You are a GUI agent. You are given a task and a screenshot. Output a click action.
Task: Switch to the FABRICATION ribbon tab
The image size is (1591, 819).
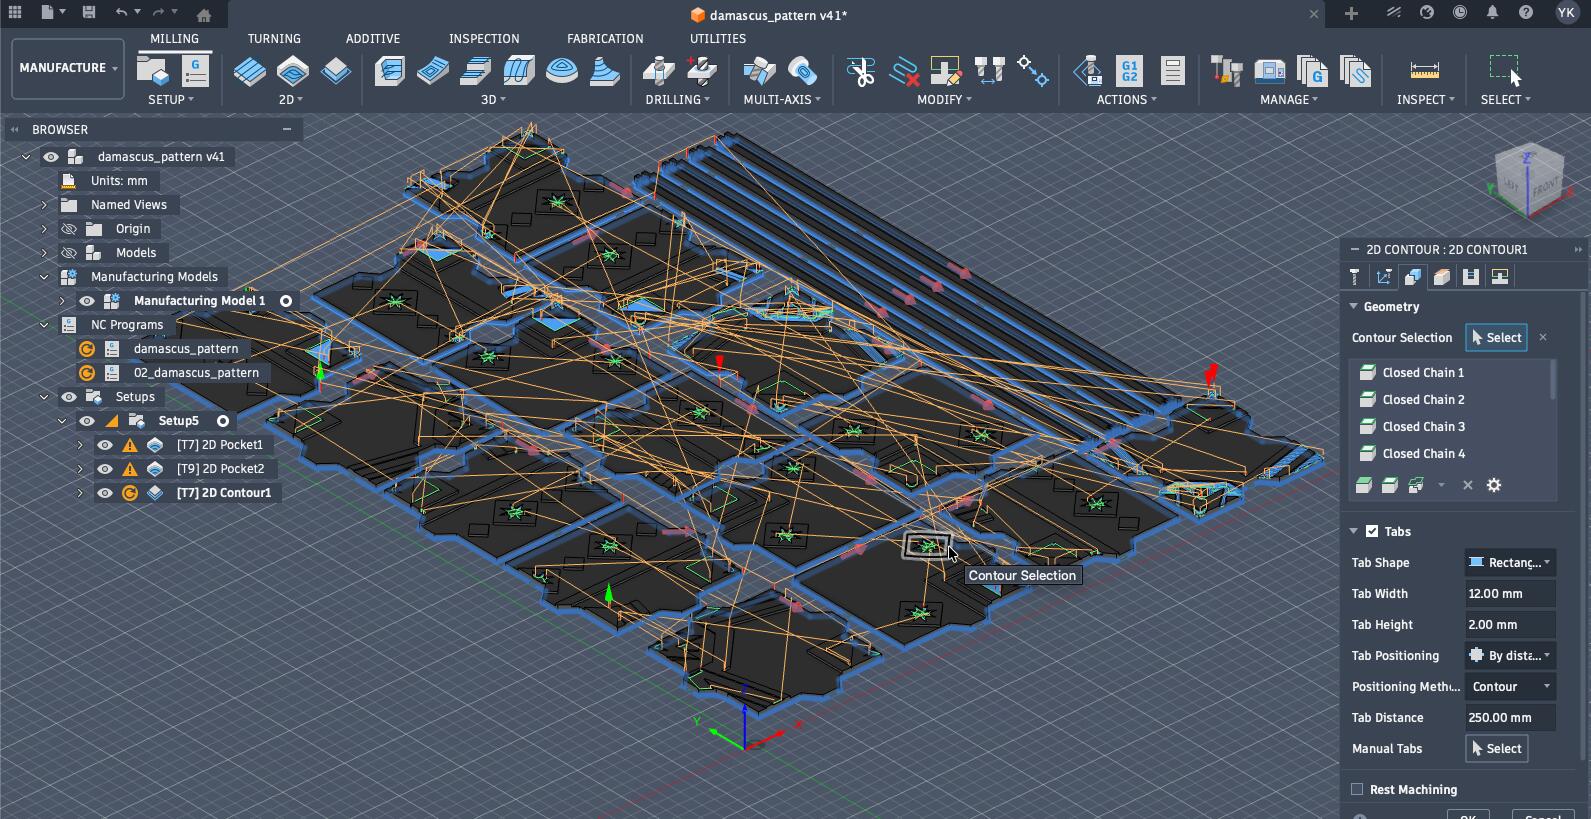(605, 38)
